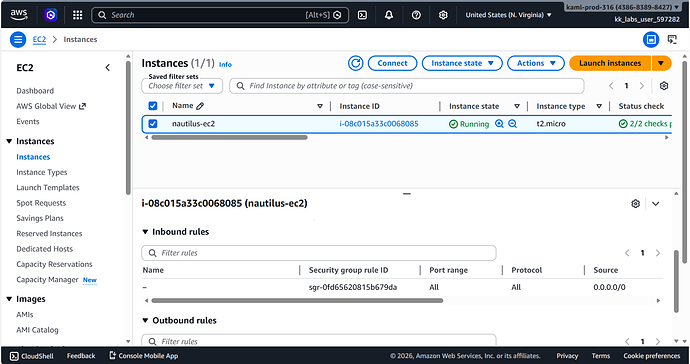The height and width of the screenshot is (364, 690).
Task: Collapse the Images group in sidebar
Action: pyautogui.click(x=9, y=299)
